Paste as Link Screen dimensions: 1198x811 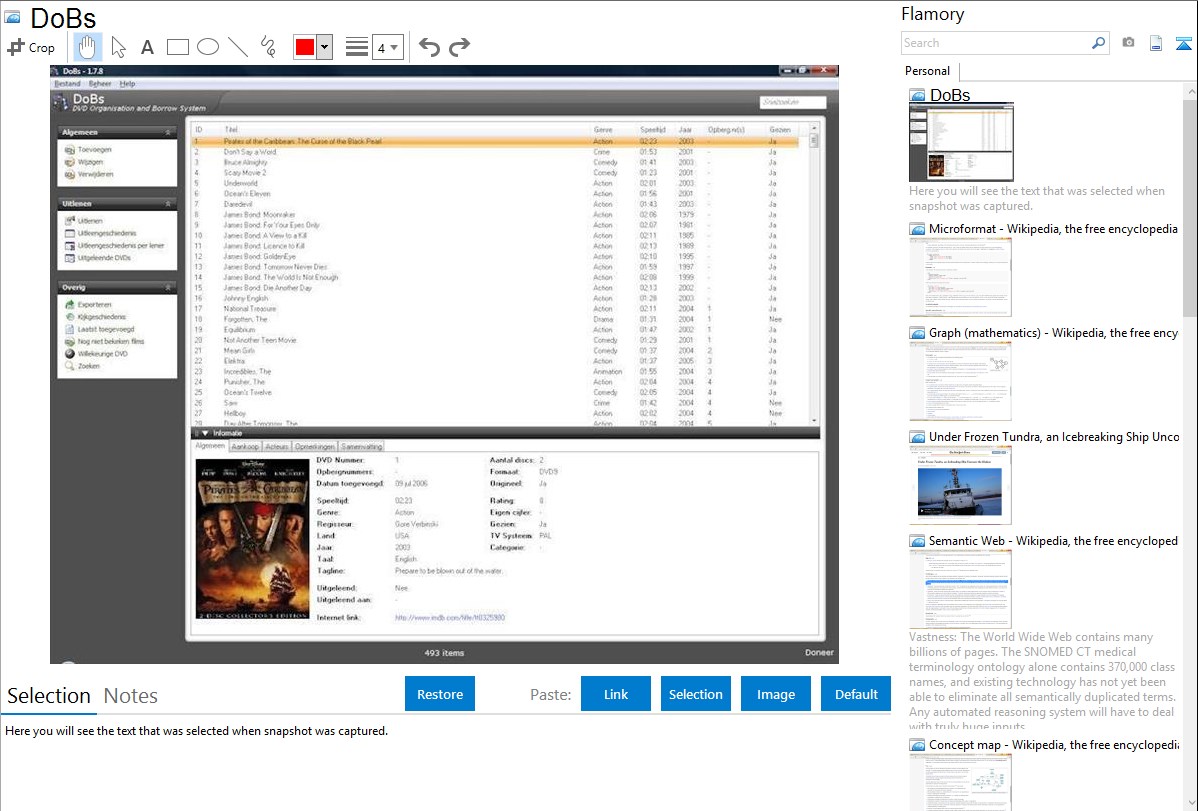coord(616,694)
